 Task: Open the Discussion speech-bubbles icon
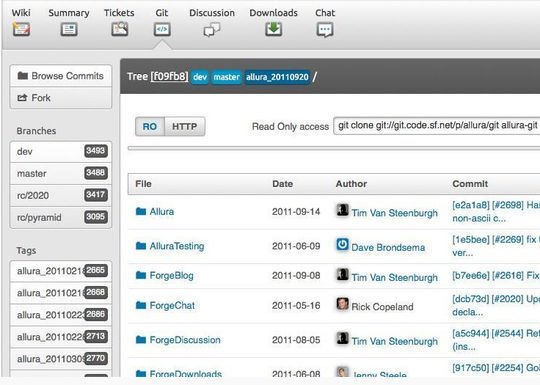pyautogui.click(x=212, y=30)
